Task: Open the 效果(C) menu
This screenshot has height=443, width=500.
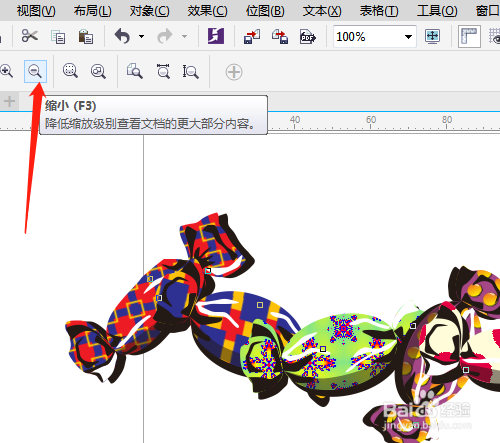Action: point(207,11)
